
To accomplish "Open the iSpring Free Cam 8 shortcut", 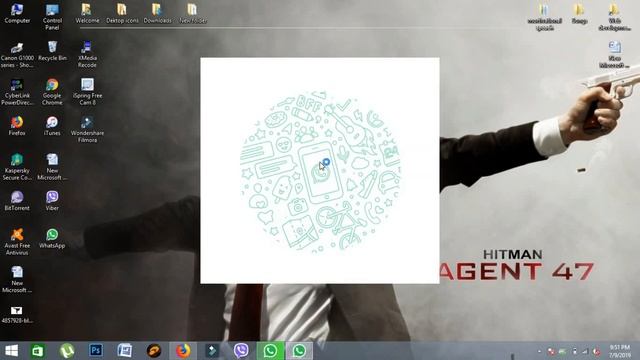I will coord(87,92).
